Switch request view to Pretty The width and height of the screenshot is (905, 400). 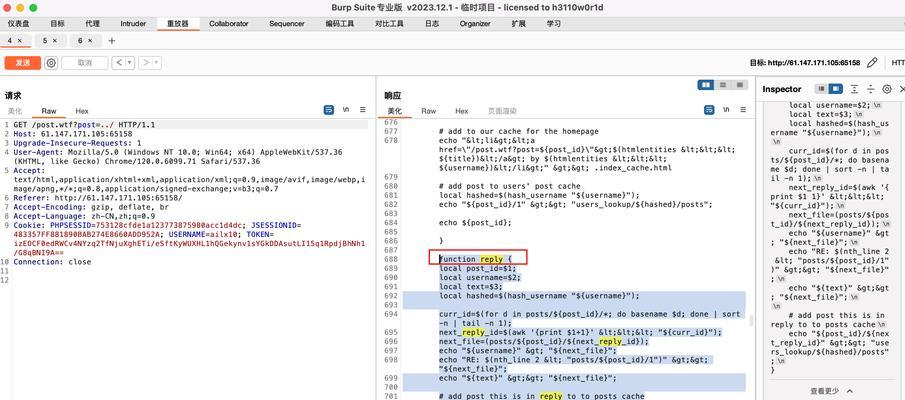(x=14, y=111)
